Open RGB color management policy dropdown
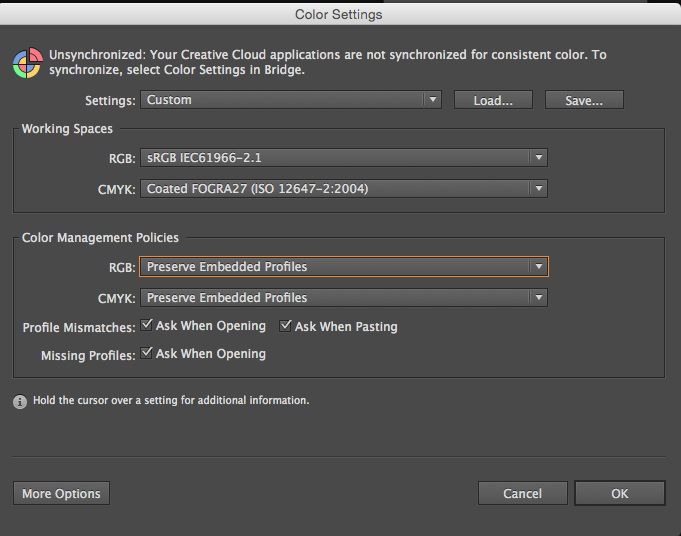The height and width of the screenshot is (536, 681). [343, 267]
